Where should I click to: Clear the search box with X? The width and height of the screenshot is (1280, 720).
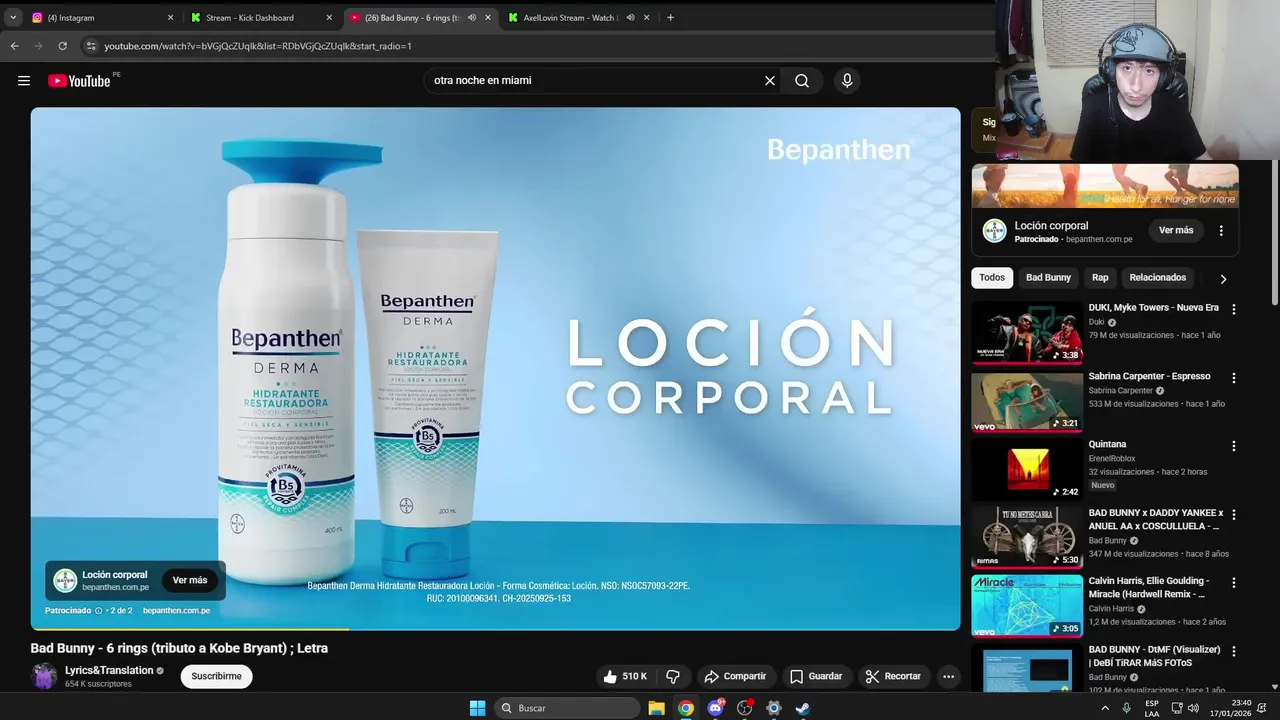(x=770, y=81)
